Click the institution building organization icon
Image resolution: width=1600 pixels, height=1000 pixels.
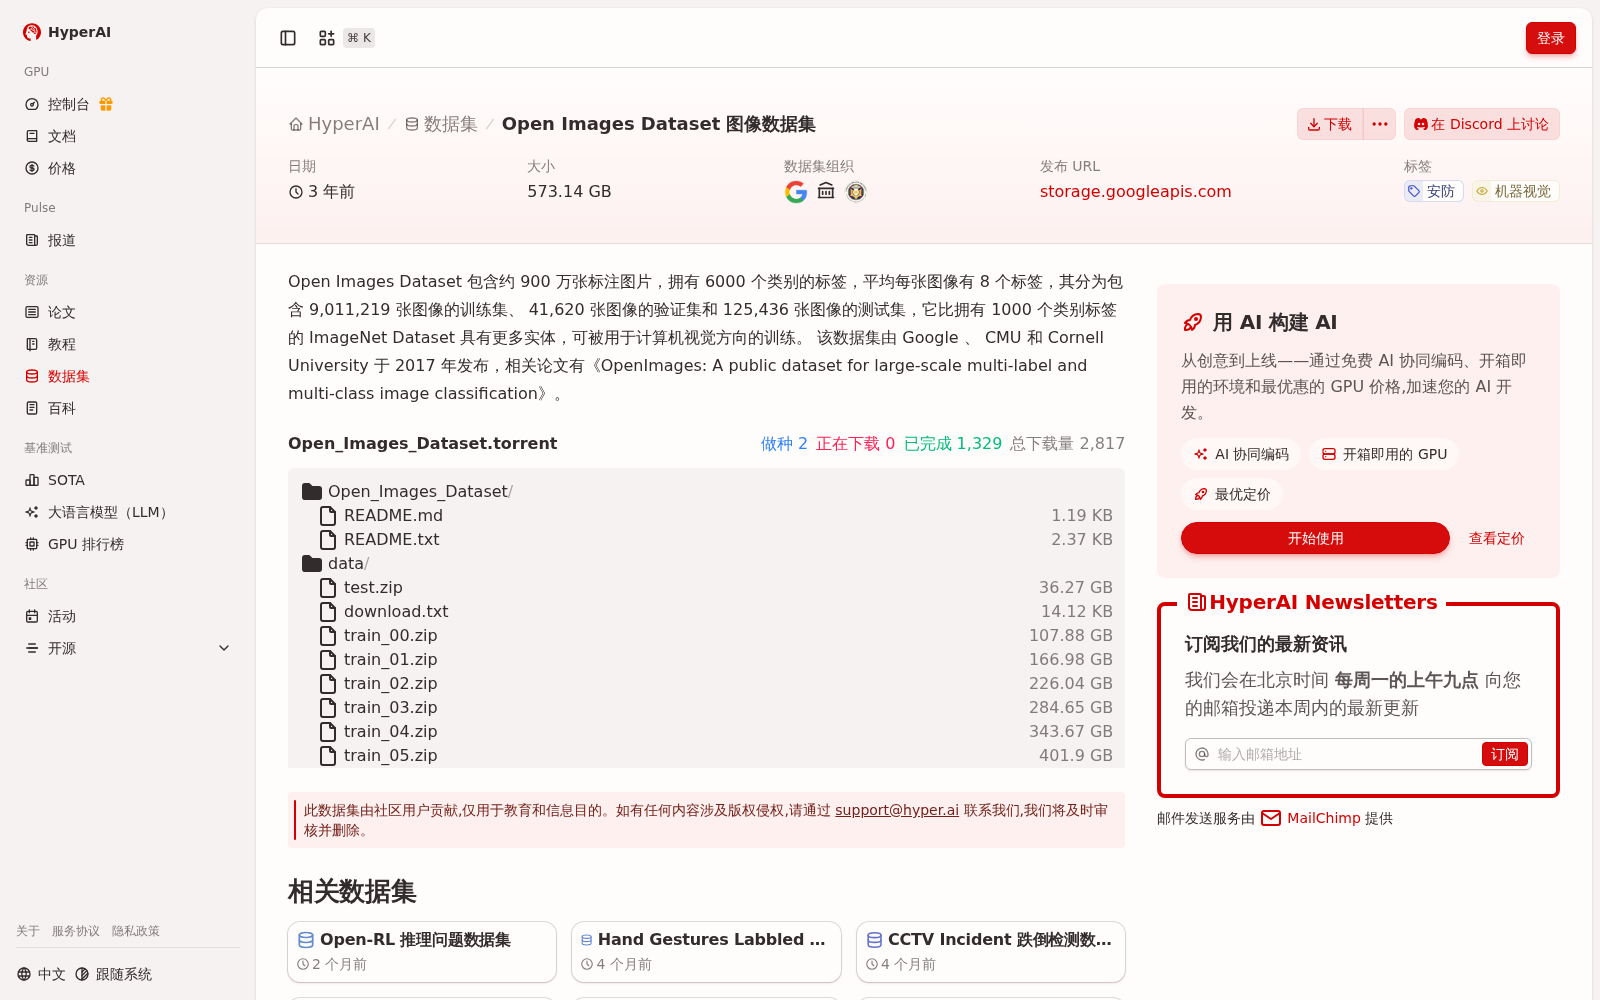pyautogui.click(x=826, y=191)
